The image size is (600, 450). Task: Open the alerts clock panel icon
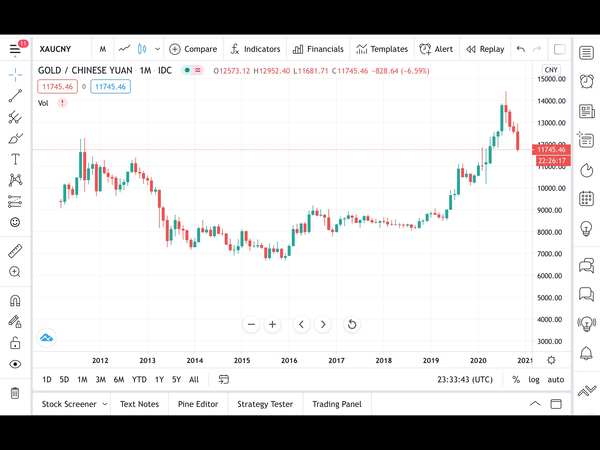pos(586,81)
